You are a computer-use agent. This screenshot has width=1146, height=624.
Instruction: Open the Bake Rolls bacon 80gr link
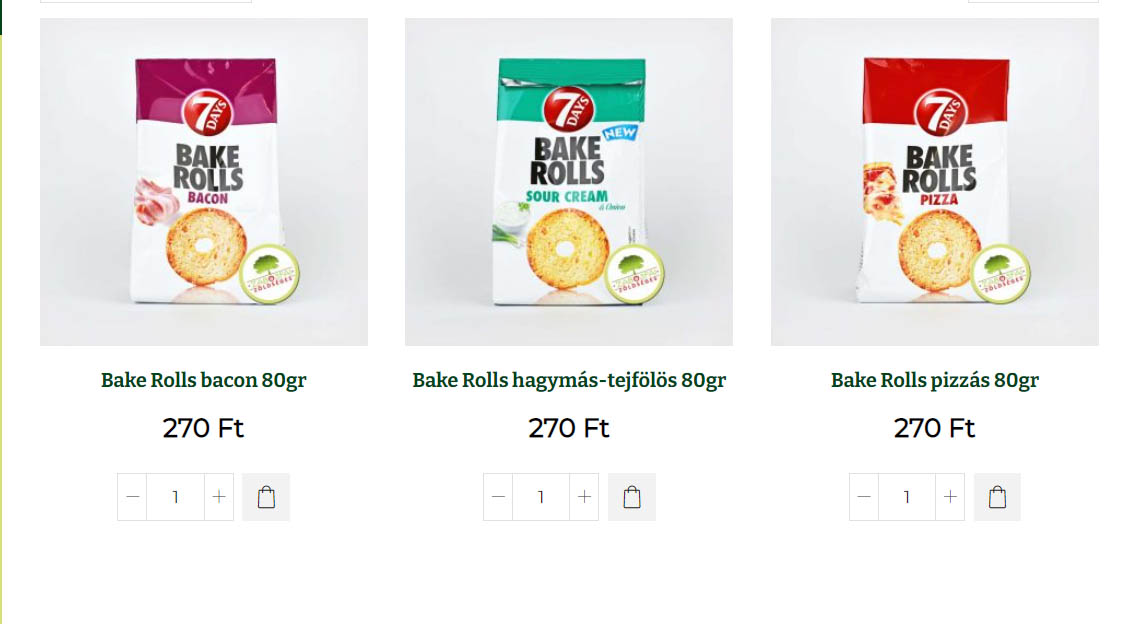[204, 380]
